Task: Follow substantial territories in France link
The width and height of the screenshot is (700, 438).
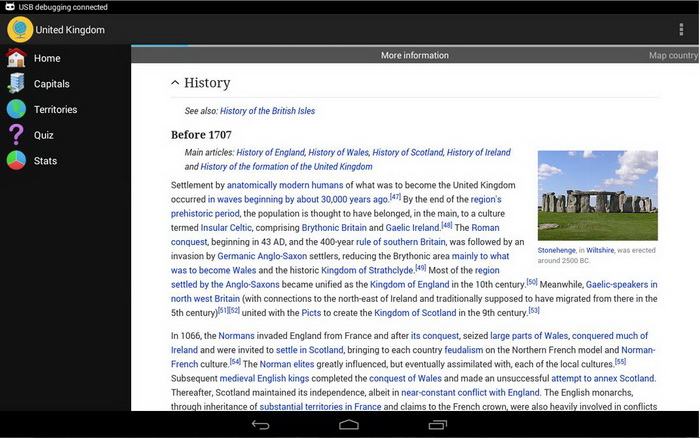Action: tap(321, 406)
